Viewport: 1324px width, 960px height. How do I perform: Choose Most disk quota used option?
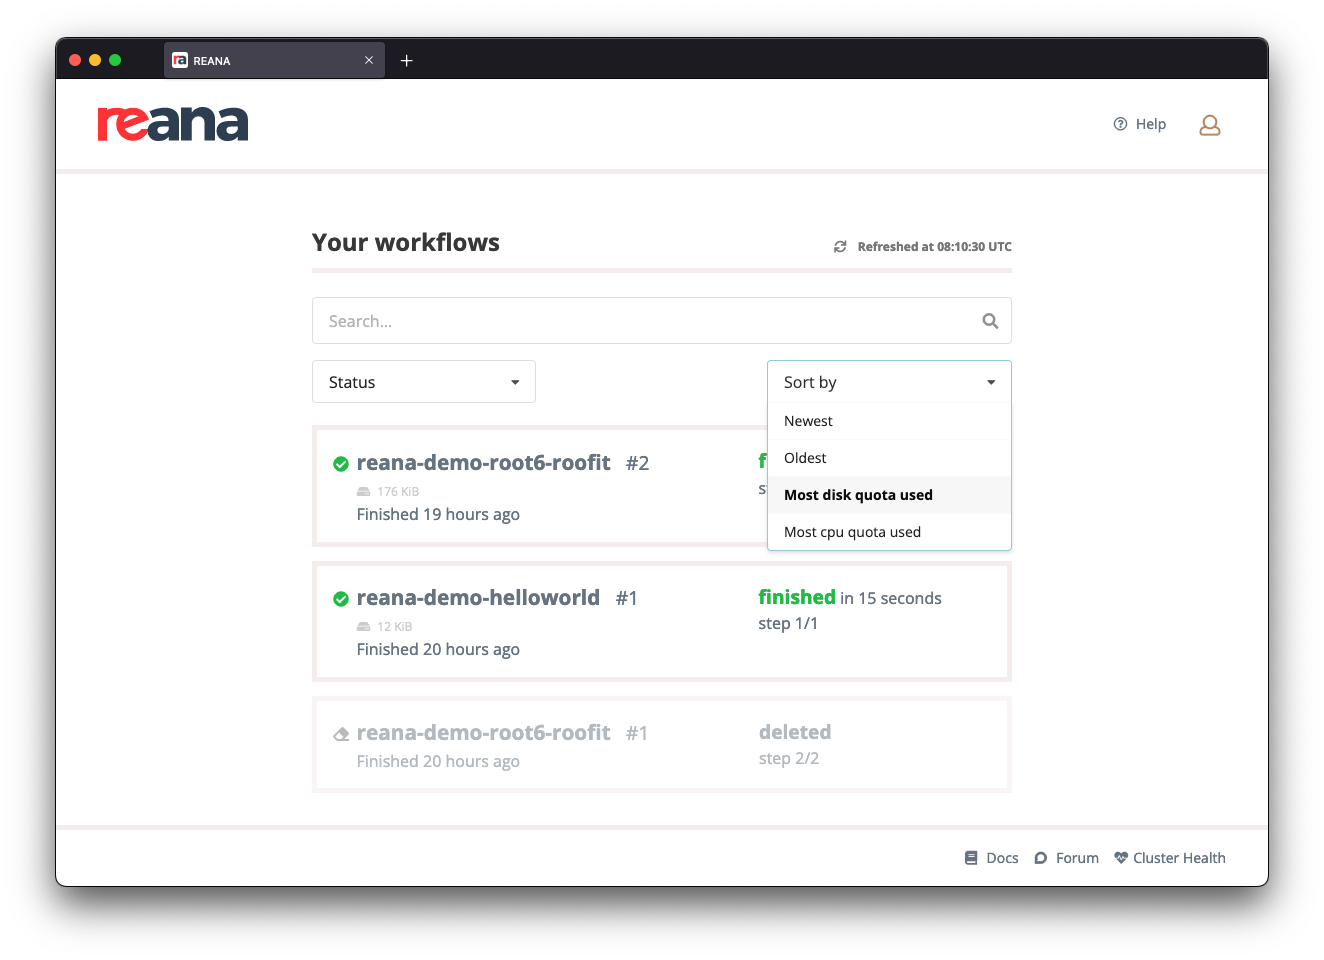858,494
